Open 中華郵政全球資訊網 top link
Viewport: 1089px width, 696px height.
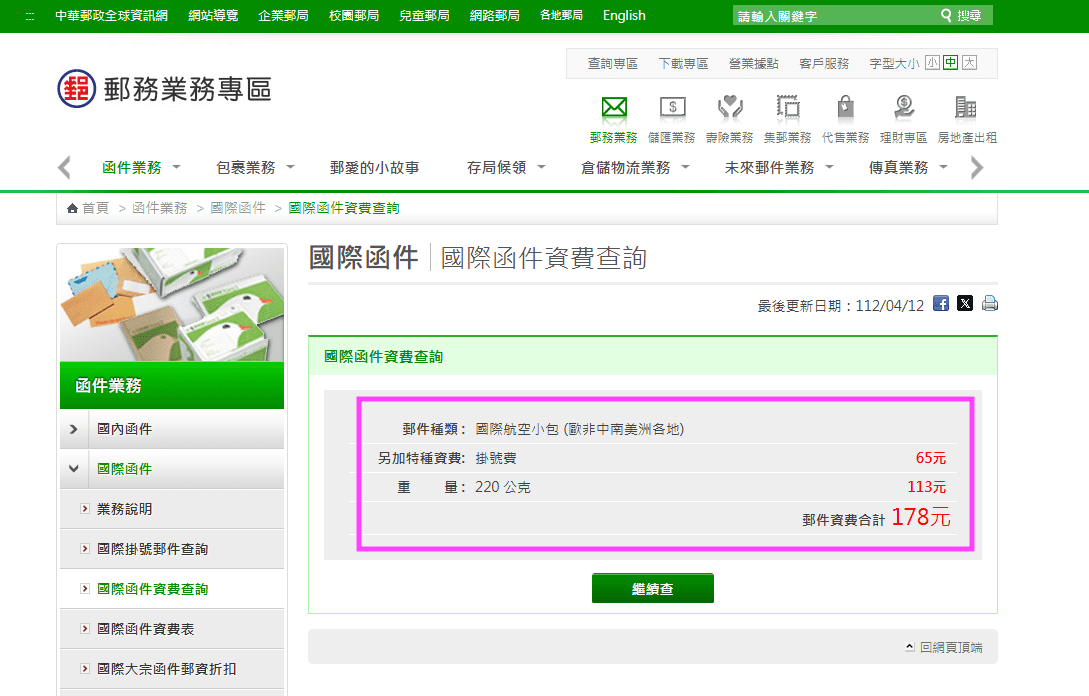coord(111,15)
